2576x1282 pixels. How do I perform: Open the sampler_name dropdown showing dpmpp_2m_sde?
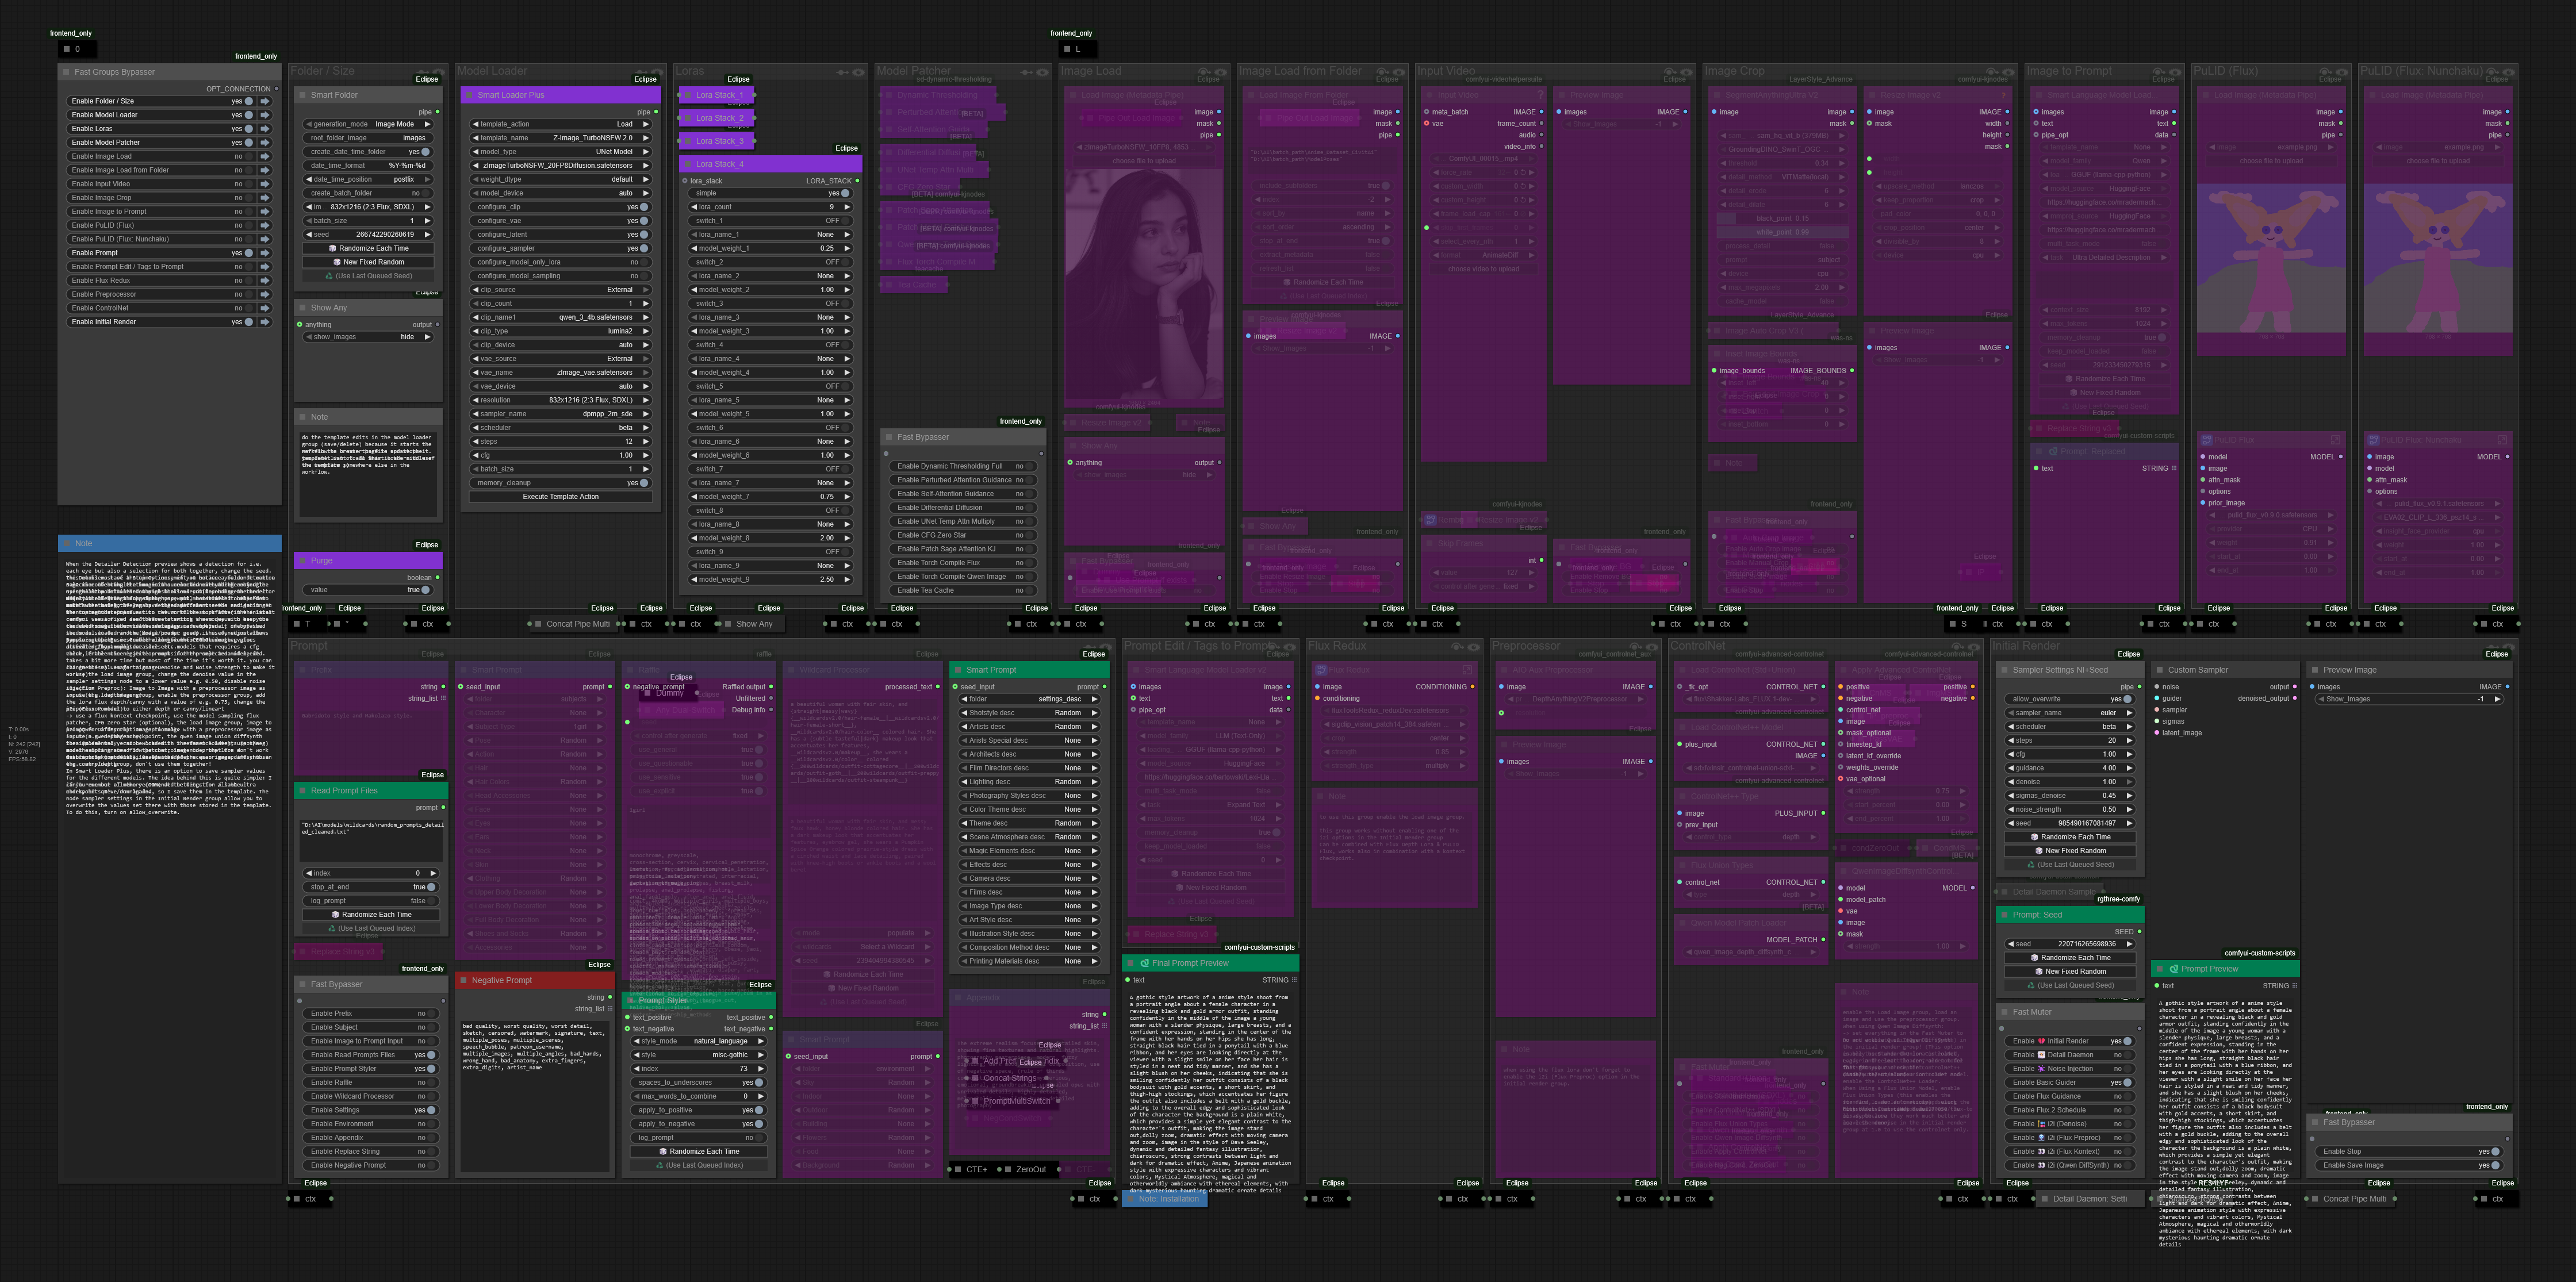point(561,414)
